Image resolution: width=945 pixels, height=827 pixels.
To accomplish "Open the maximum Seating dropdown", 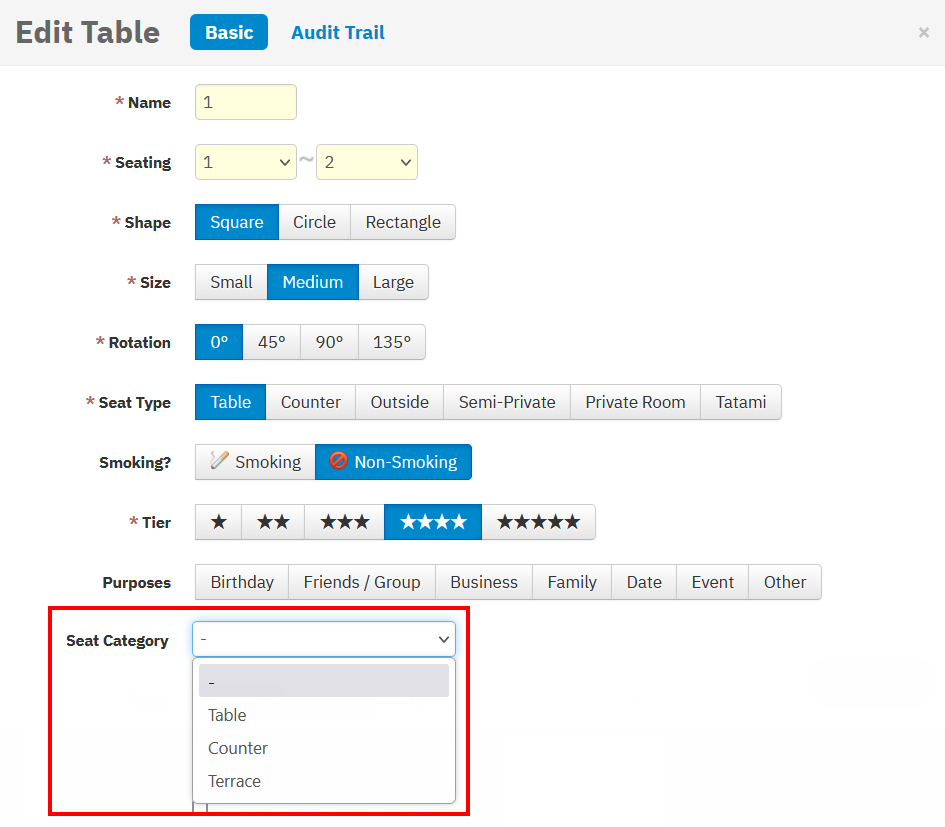I will pos(367,162).
